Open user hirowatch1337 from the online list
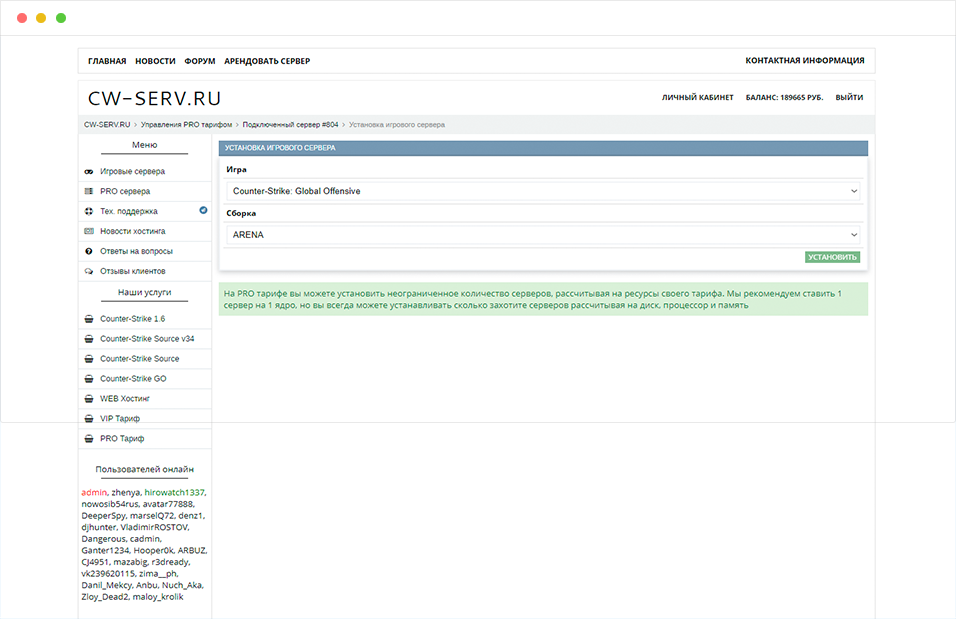 click(x=174, y=493)
